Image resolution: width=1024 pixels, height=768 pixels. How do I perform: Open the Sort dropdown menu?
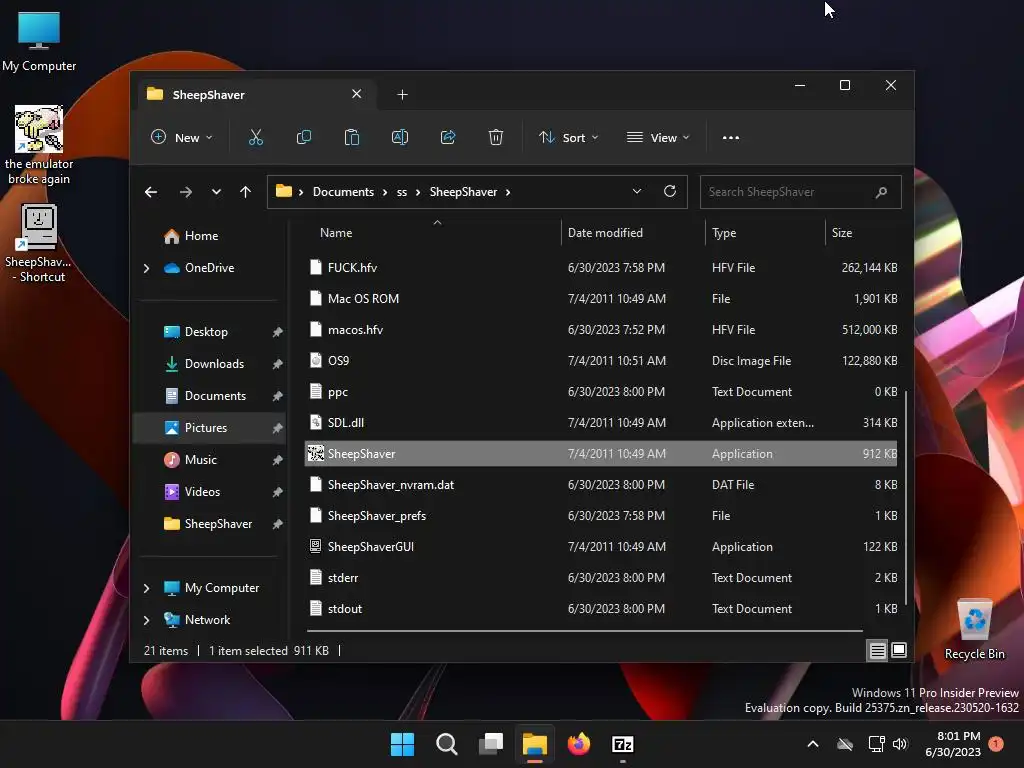point(568,137)
